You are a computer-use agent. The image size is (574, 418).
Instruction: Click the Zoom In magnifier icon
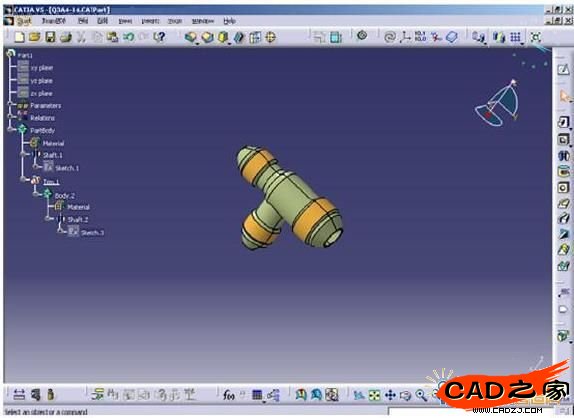pyautogui.click(x=421, y=395)
